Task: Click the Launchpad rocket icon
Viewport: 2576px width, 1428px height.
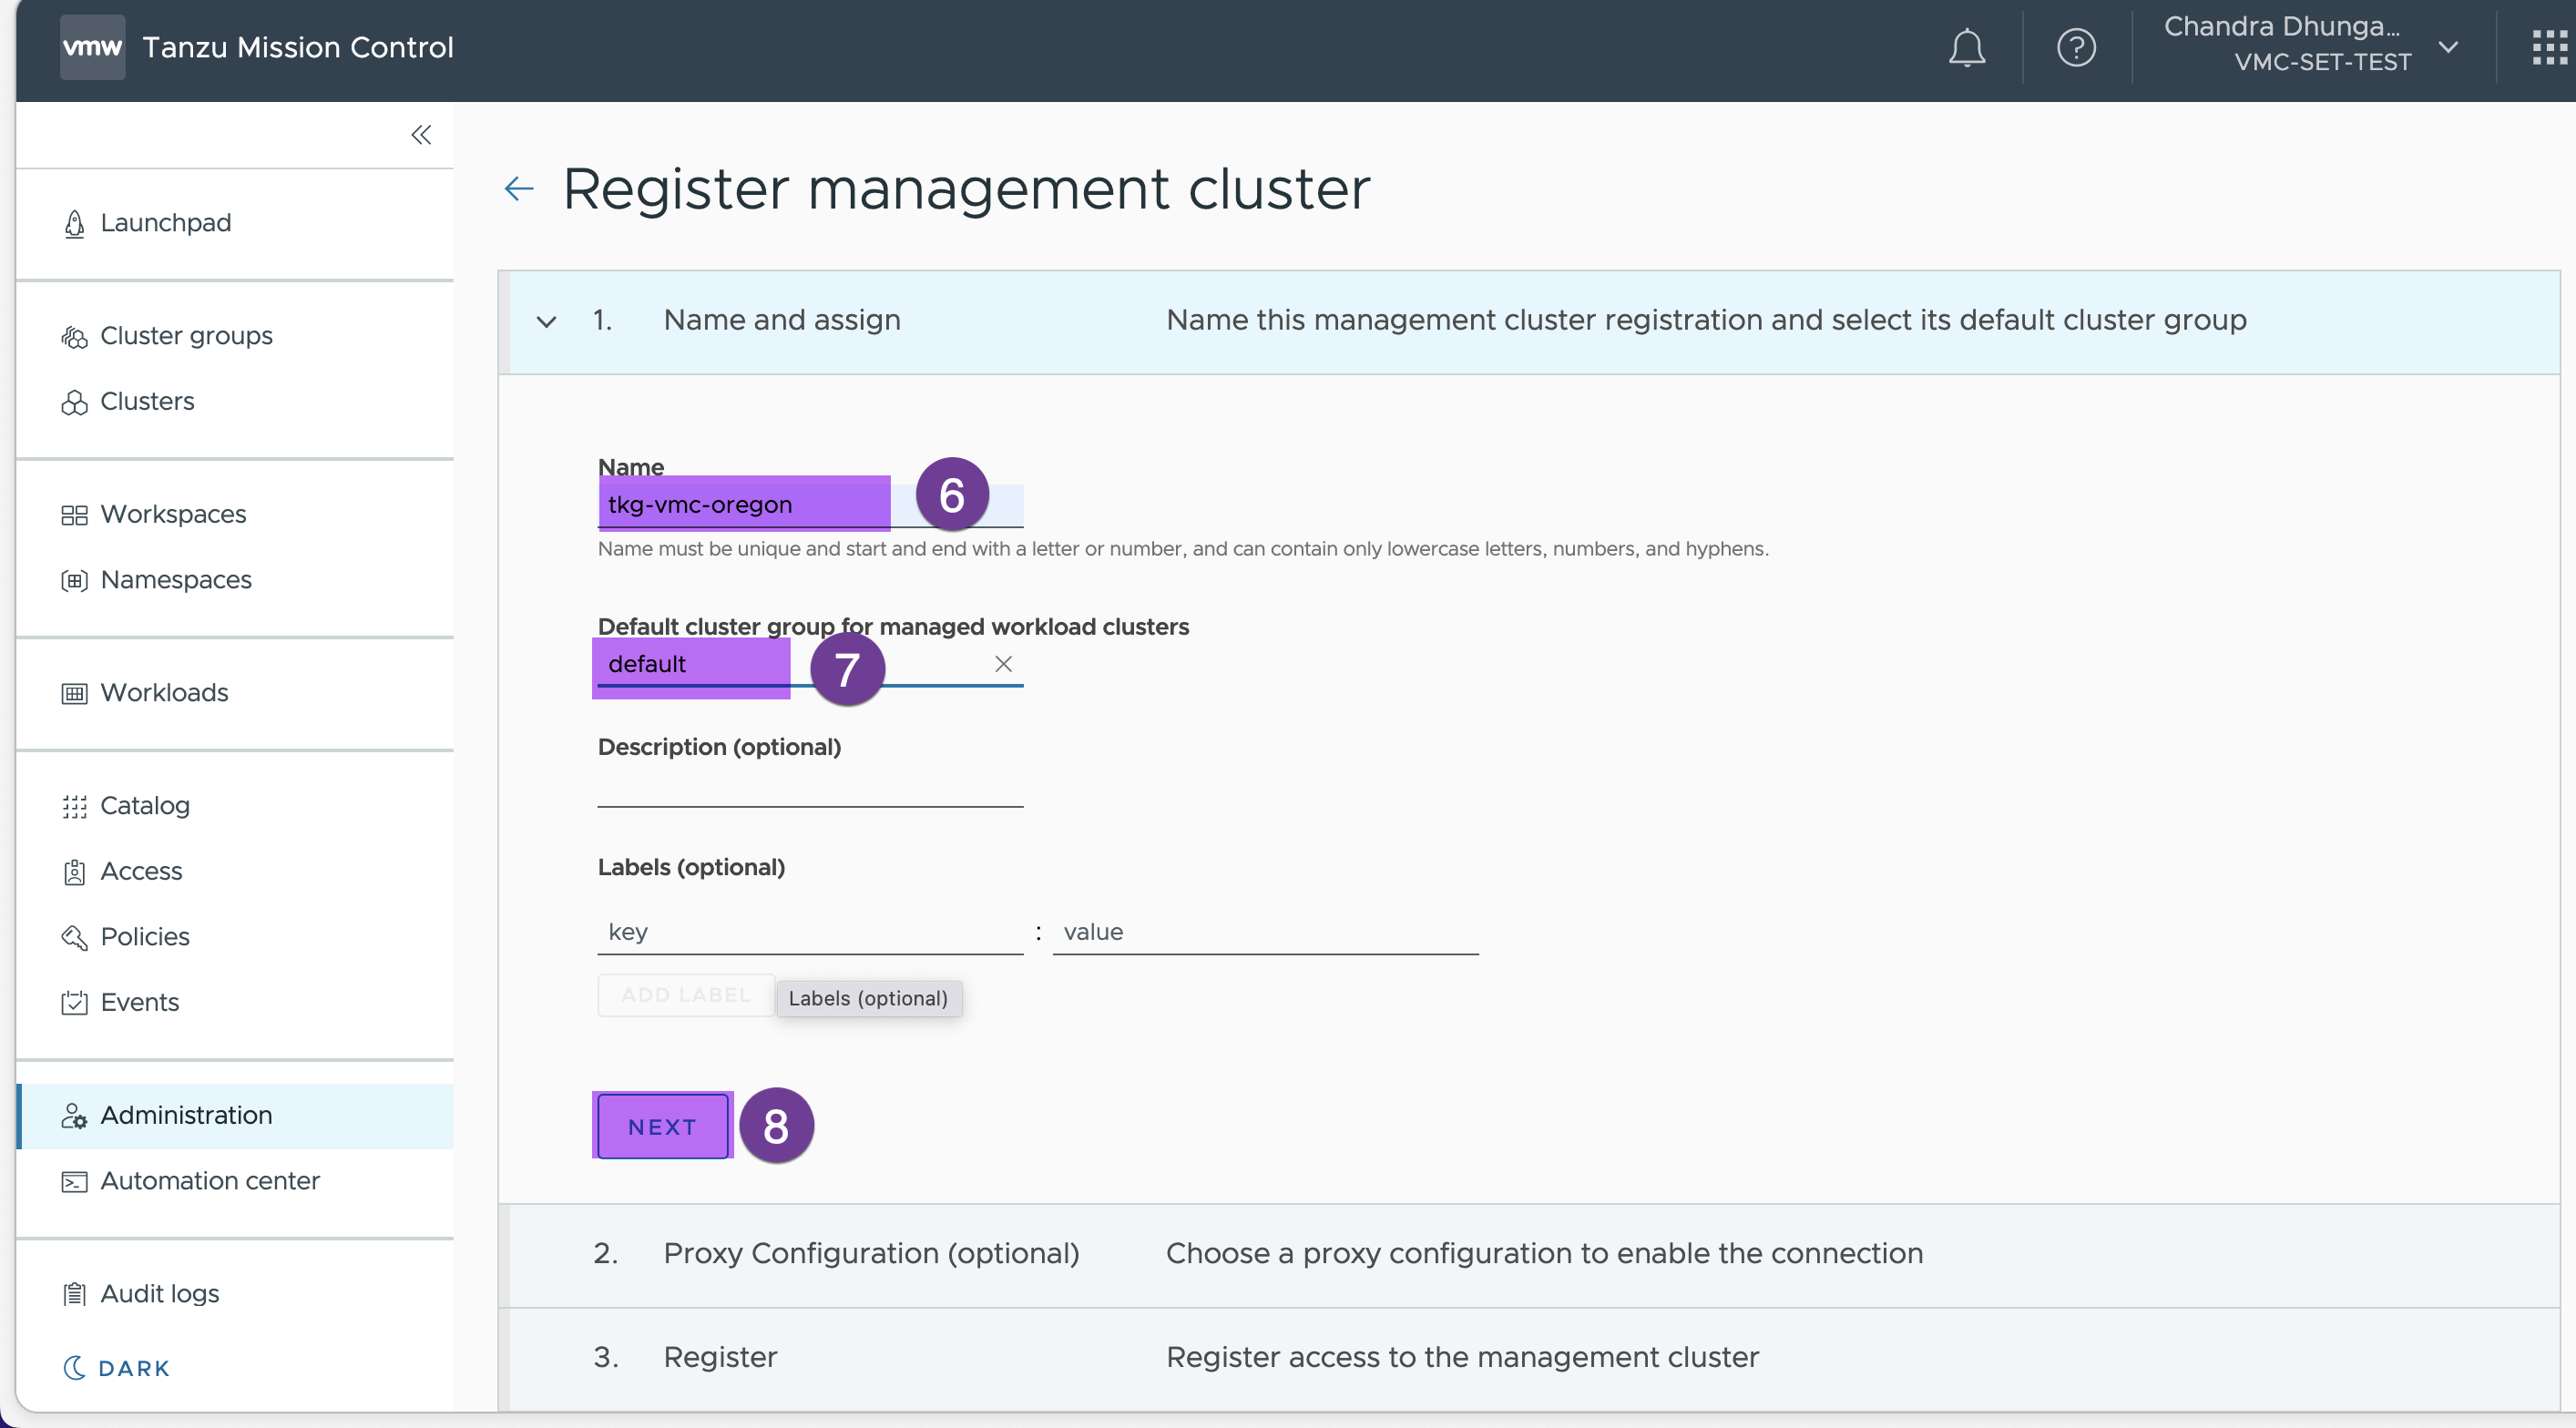Action: pyautogui.click(x=74, y=223)
